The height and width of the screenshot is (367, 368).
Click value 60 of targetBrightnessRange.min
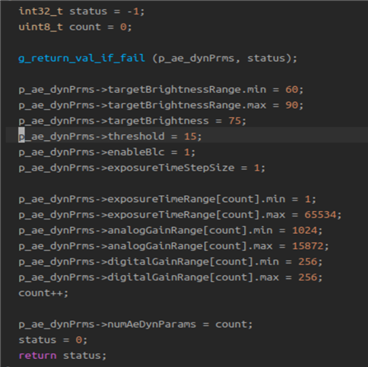(x=291, y=89)
